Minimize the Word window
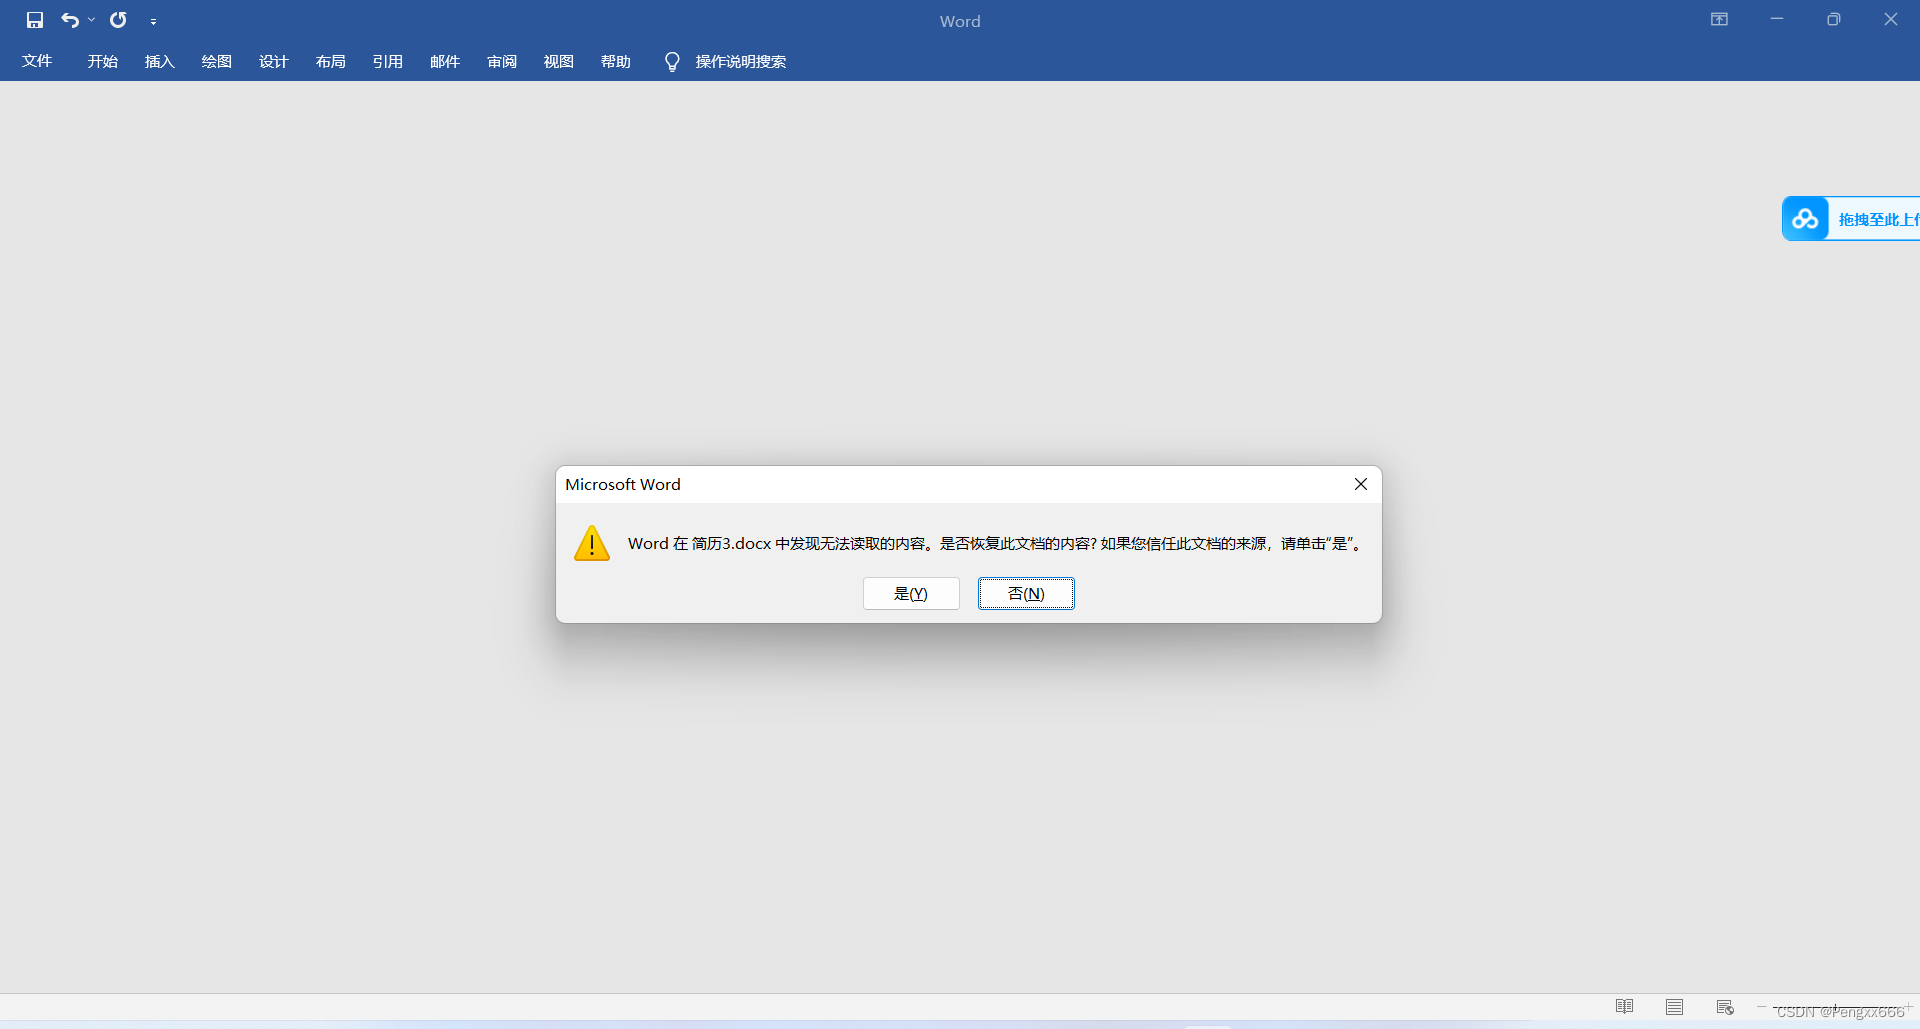This screenshot has width=1920, height=1029. coord(1777,19)
